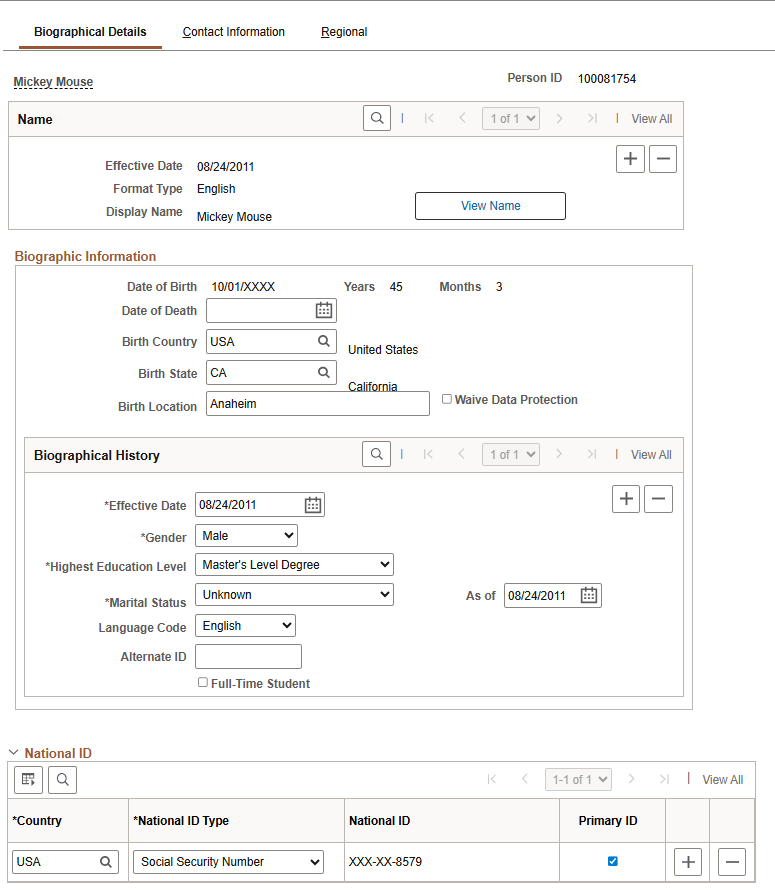Click the search icon in Name header
The height and width of the screenshot is (895, 775).
376,118
